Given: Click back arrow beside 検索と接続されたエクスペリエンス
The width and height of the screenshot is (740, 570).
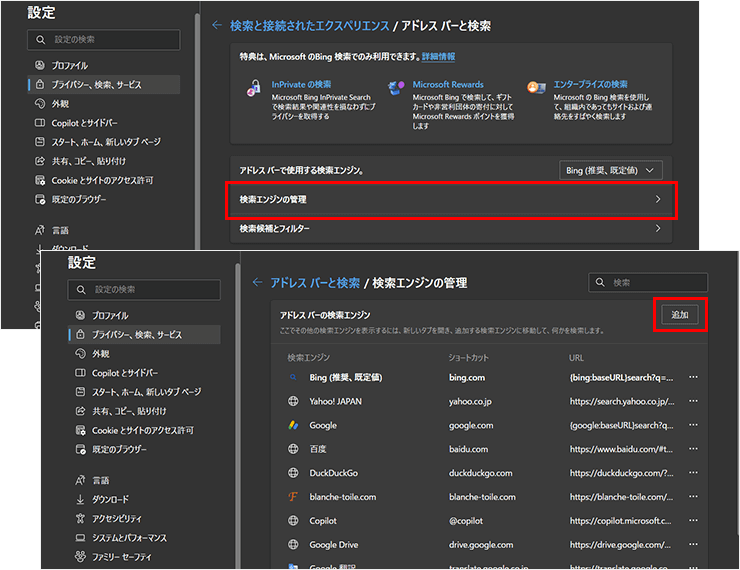Looking at the screenshot, I should pyautogui.click(x=217, y=25).
